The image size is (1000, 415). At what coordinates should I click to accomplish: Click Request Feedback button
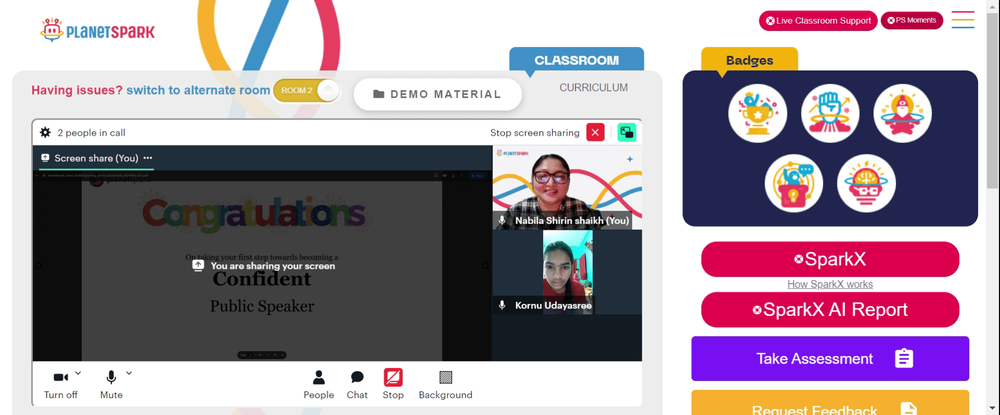click(830, 404)
